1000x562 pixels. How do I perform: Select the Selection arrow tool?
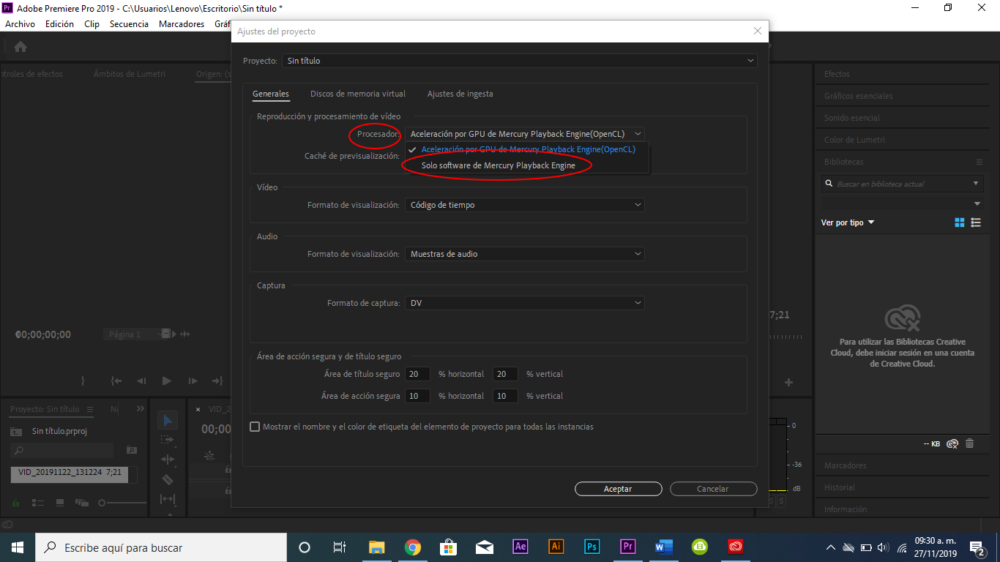click(168, 421)
